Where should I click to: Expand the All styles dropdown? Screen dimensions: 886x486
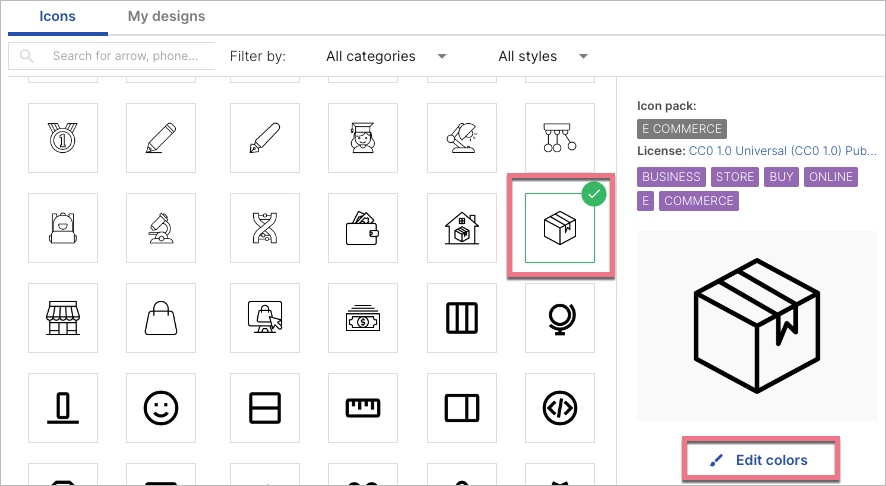tap(543, 56)
